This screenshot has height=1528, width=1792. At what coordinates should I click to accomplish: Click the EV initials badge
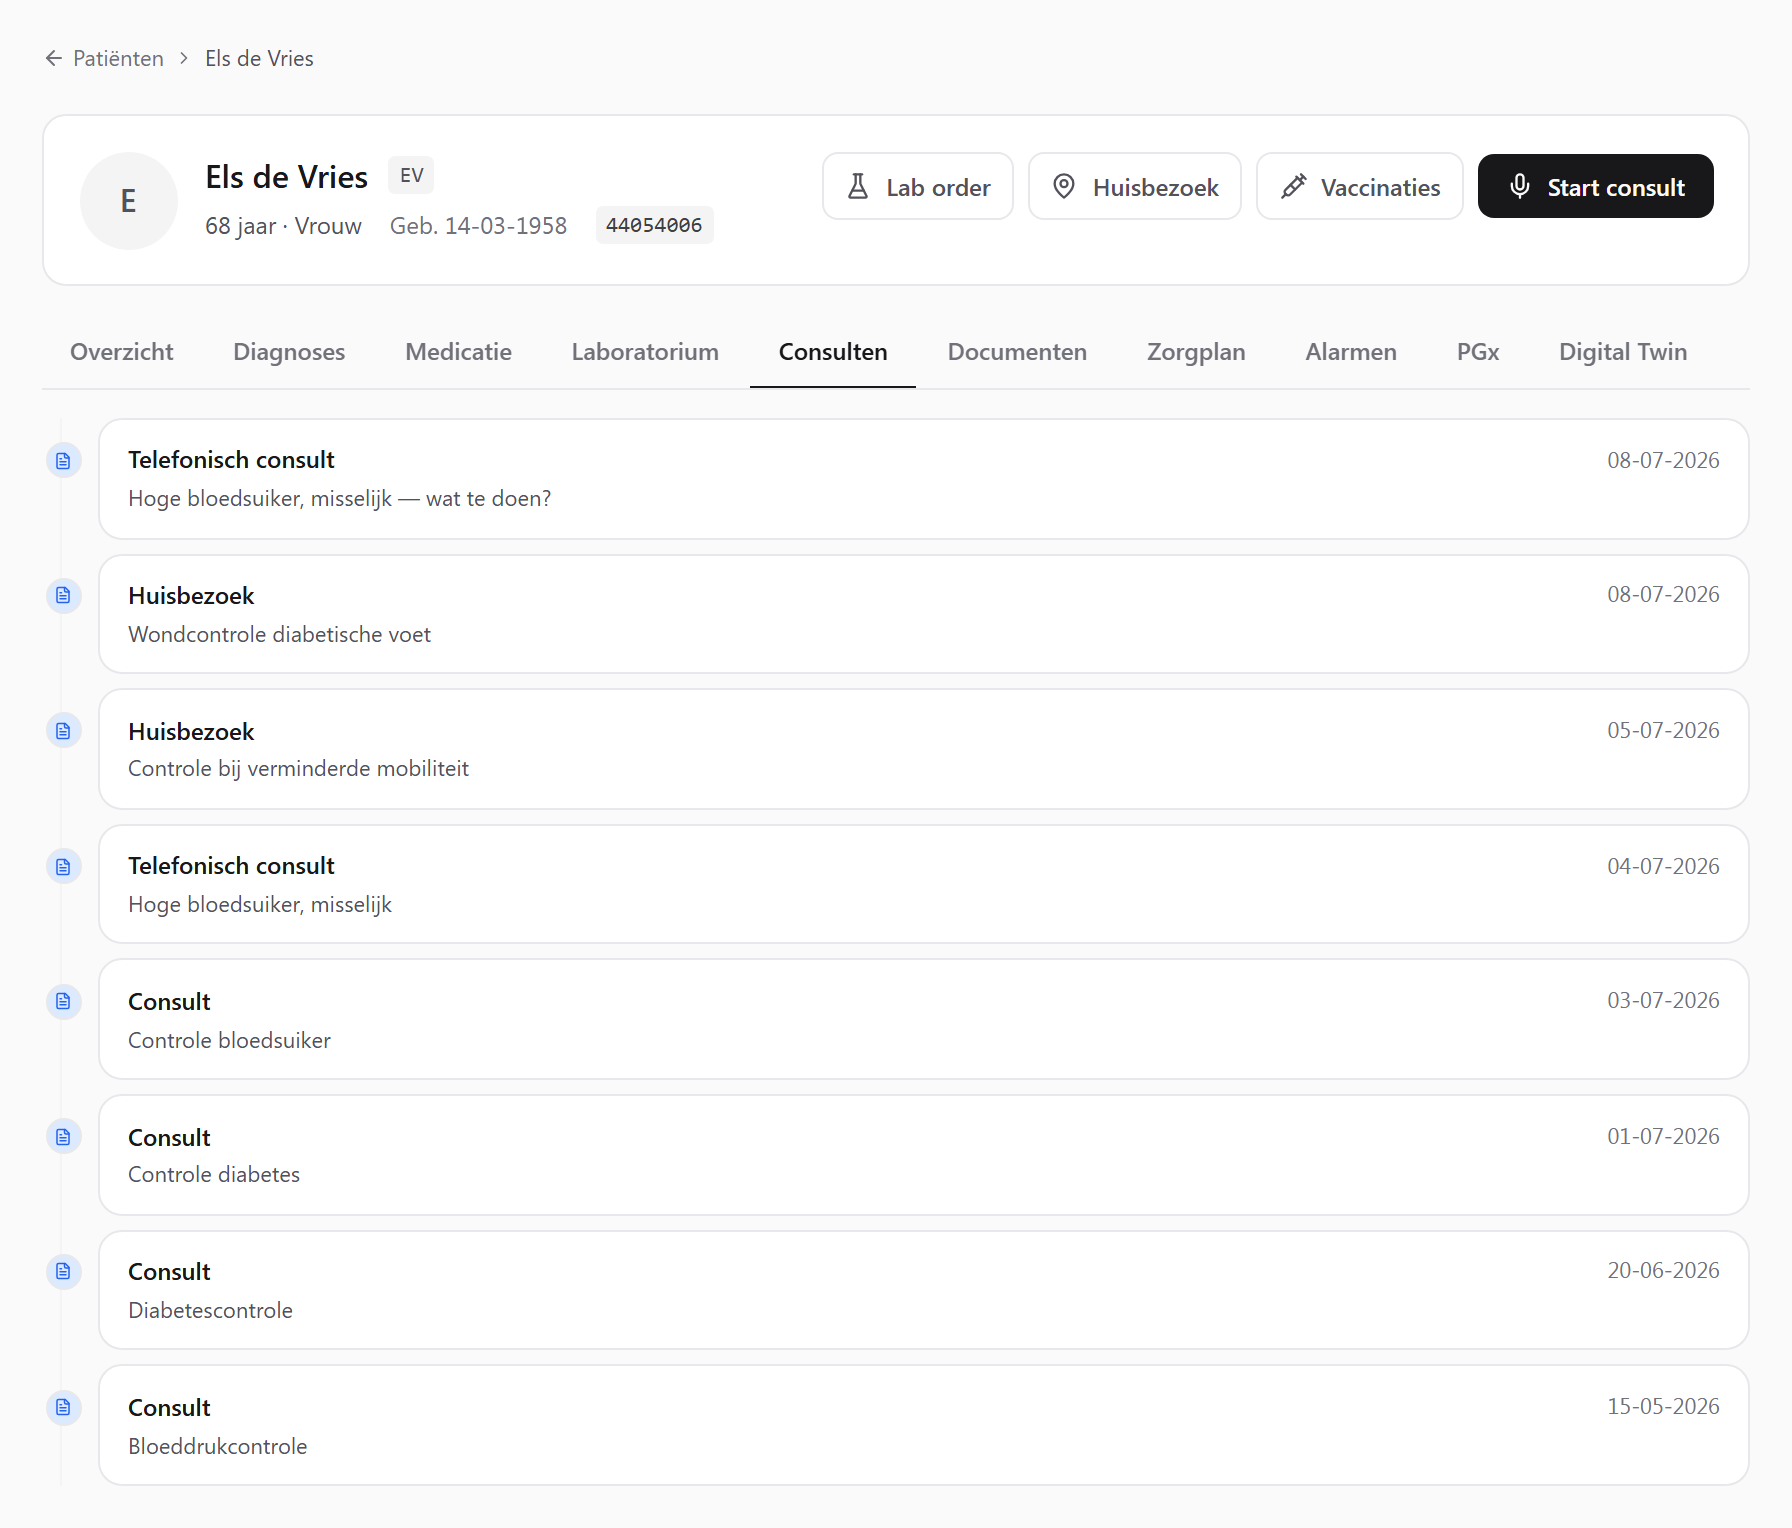tap(411, 176)
